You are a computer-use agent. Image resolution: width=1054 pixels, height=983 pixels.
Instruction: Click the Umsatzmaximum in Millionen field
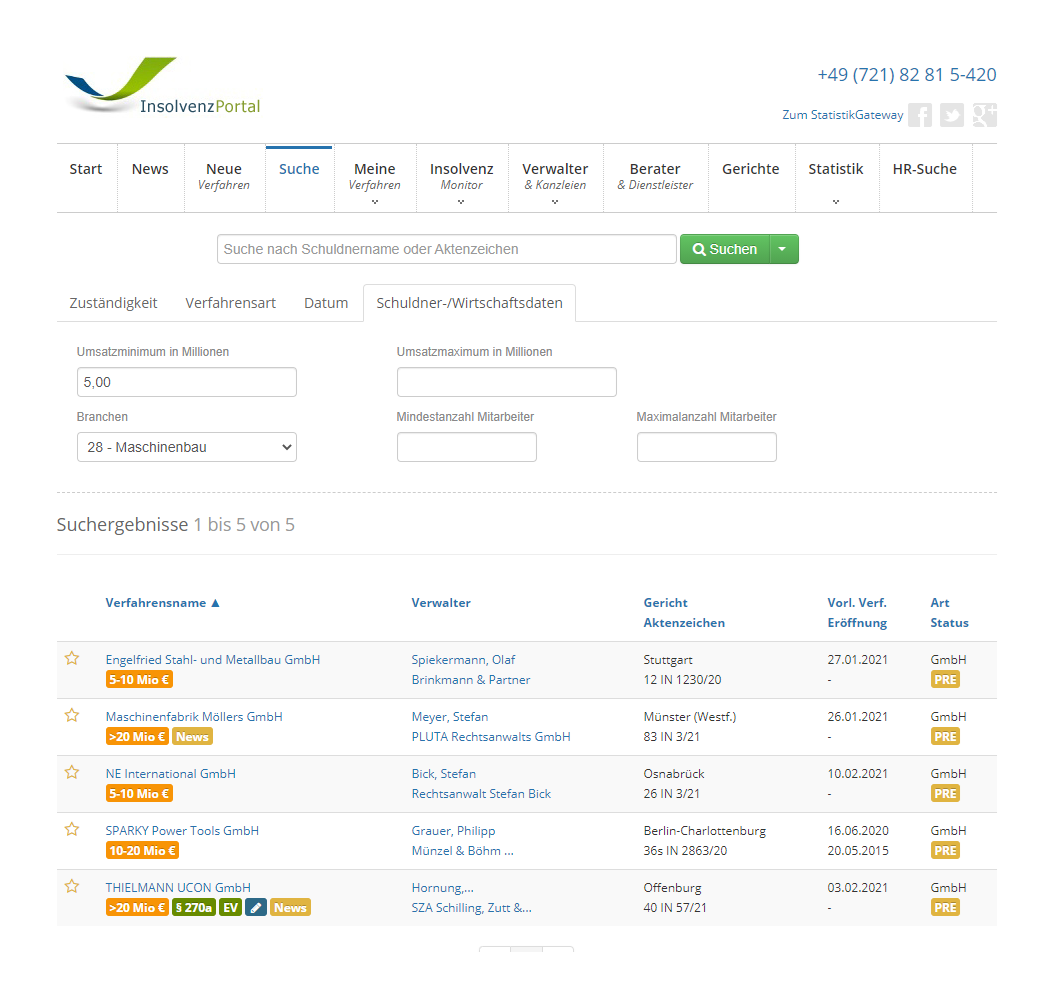(507, 382)
